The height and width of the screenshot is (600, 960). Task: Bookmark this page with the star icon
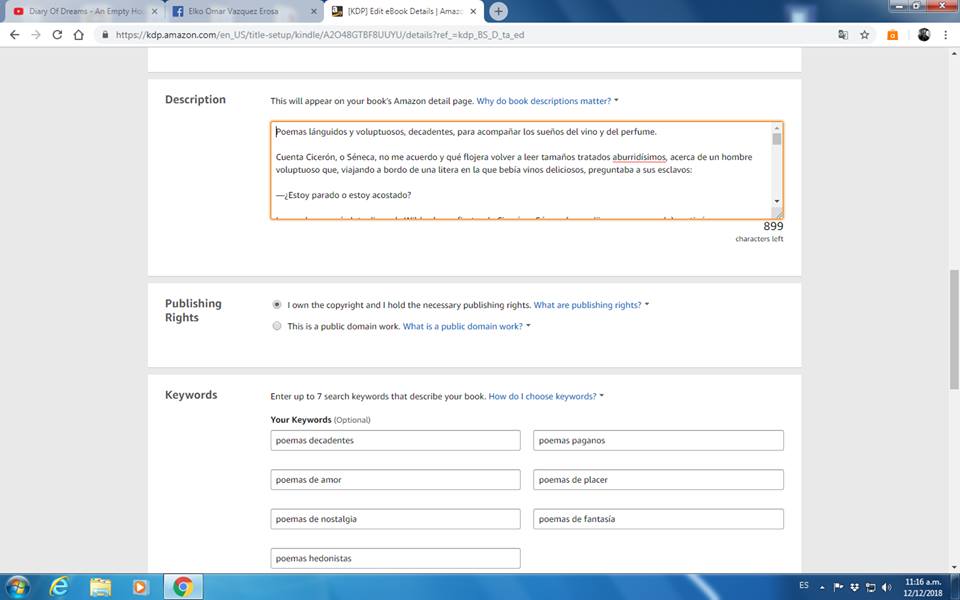click(864, 34)
